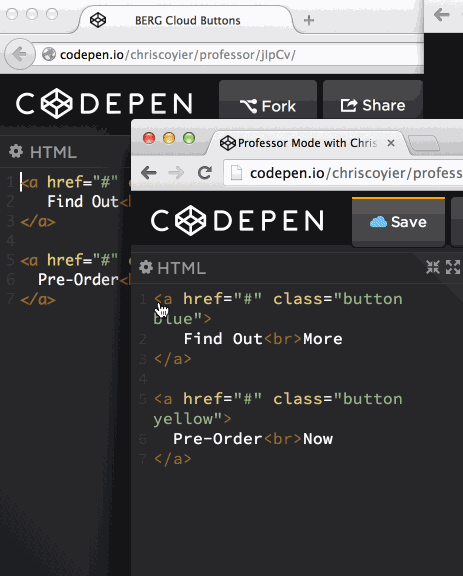Click 'Find Out' text in front editor

222,339
